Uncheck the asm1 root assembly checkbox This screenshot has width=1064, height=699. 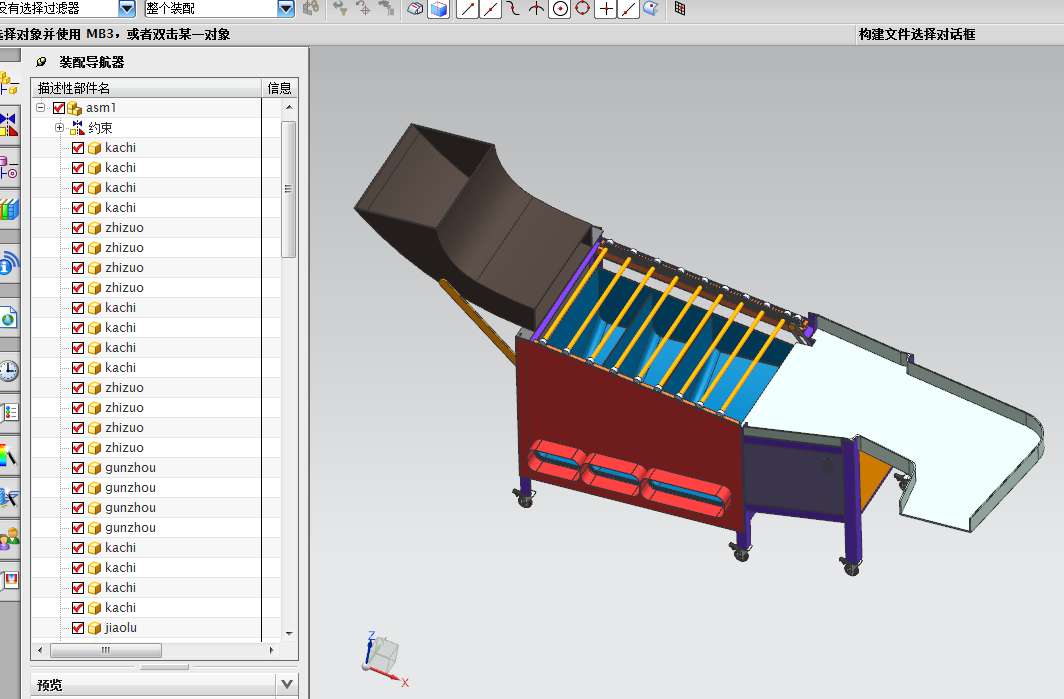59,108
